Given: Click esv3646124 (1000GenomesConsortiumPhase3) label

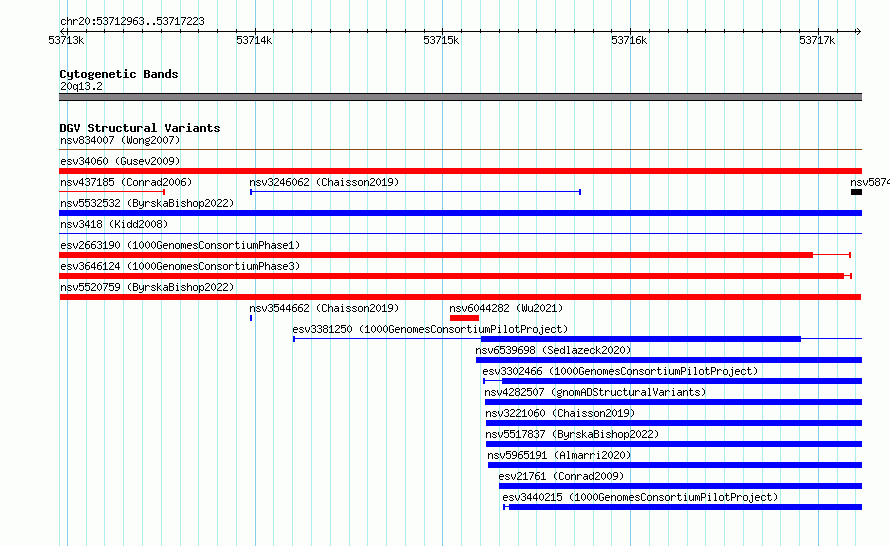Looking at the screenshot, I should click(x=180, y=266).
